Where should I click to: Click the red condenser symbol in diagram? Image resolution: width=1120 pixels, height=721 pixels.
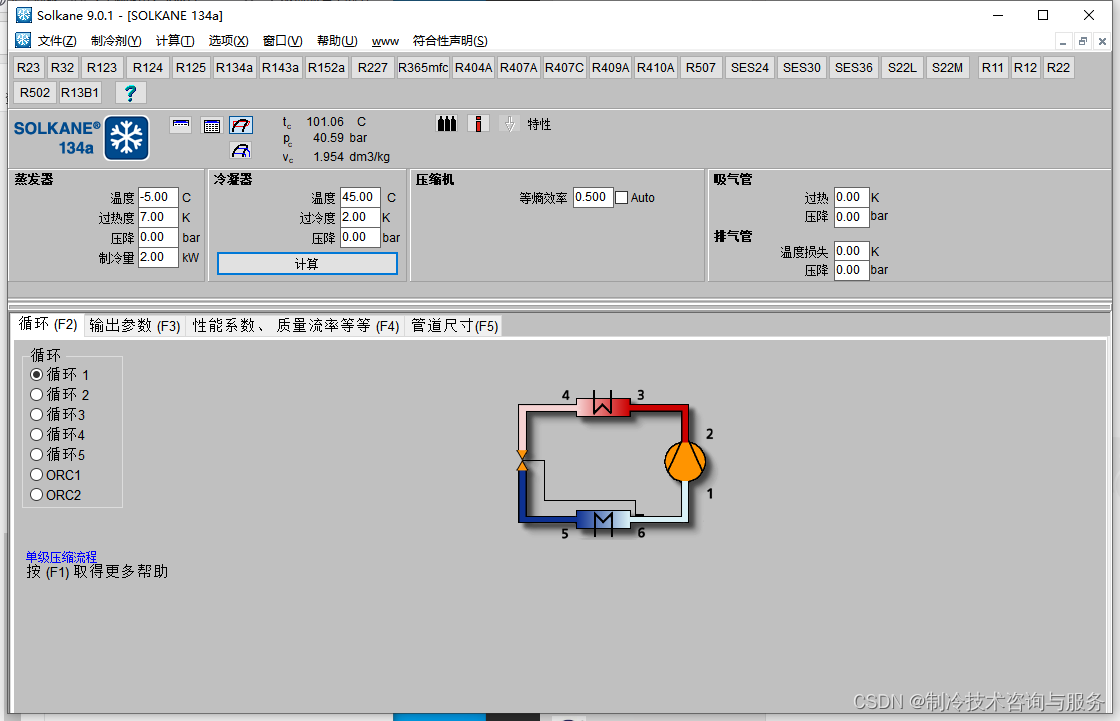(x=602, y=405)
